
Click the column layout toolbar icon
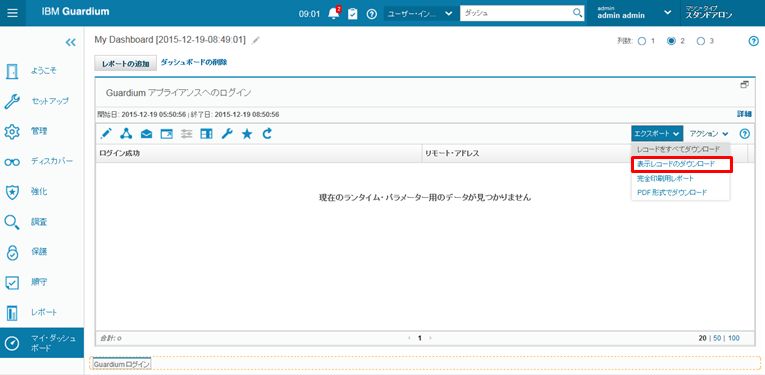(206, 134)
